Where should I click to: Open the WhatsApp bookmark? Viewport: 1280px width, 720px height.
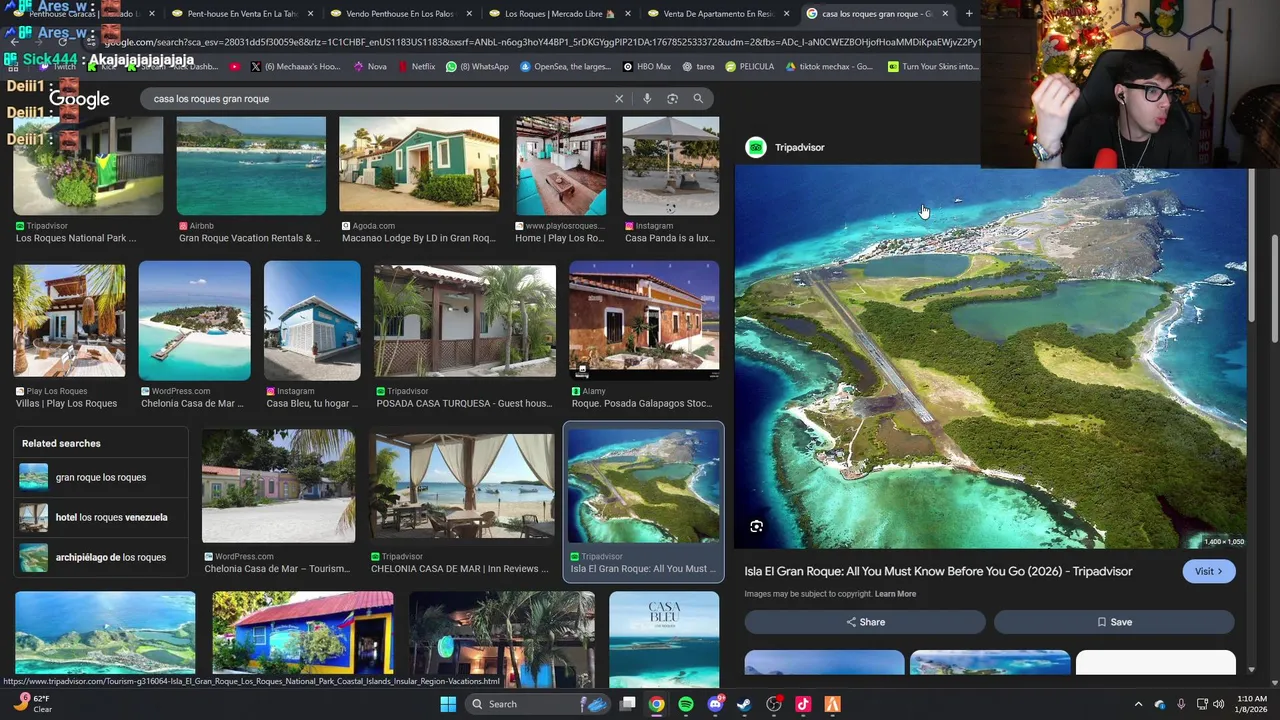click(477, 67)
